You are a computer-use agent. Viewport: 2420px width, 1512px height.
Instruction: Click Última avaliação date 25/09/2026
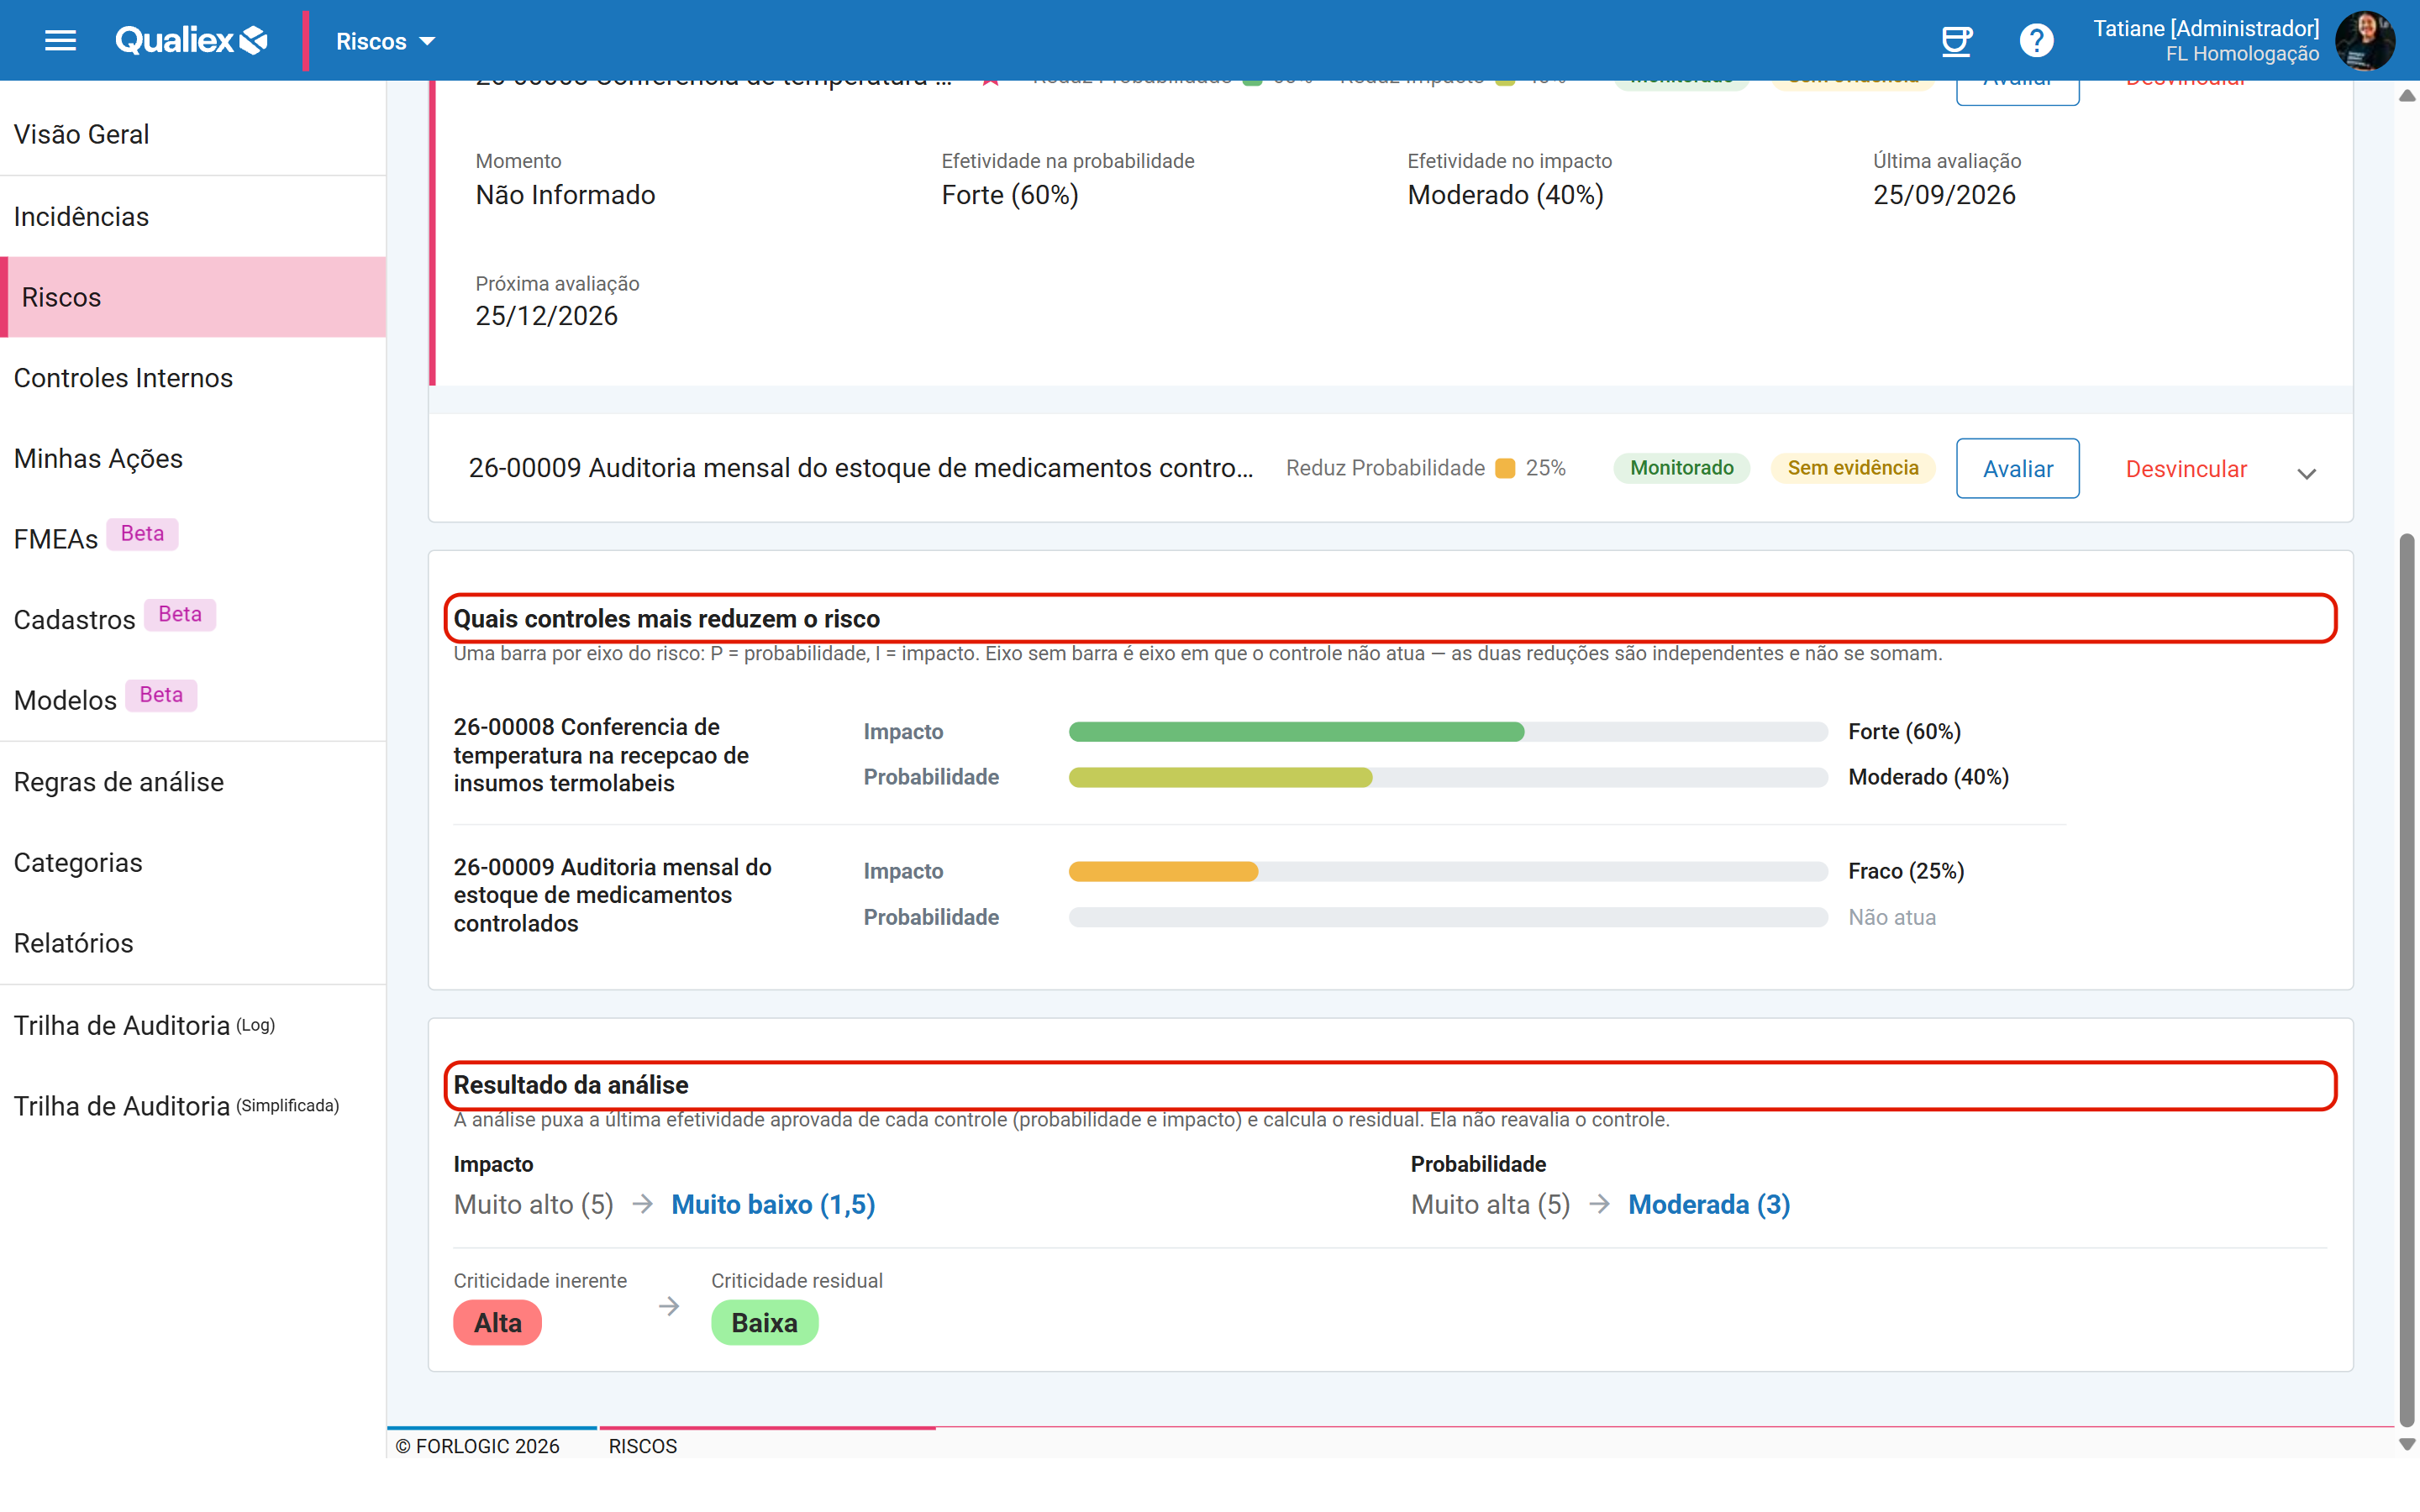(1944, 195)
